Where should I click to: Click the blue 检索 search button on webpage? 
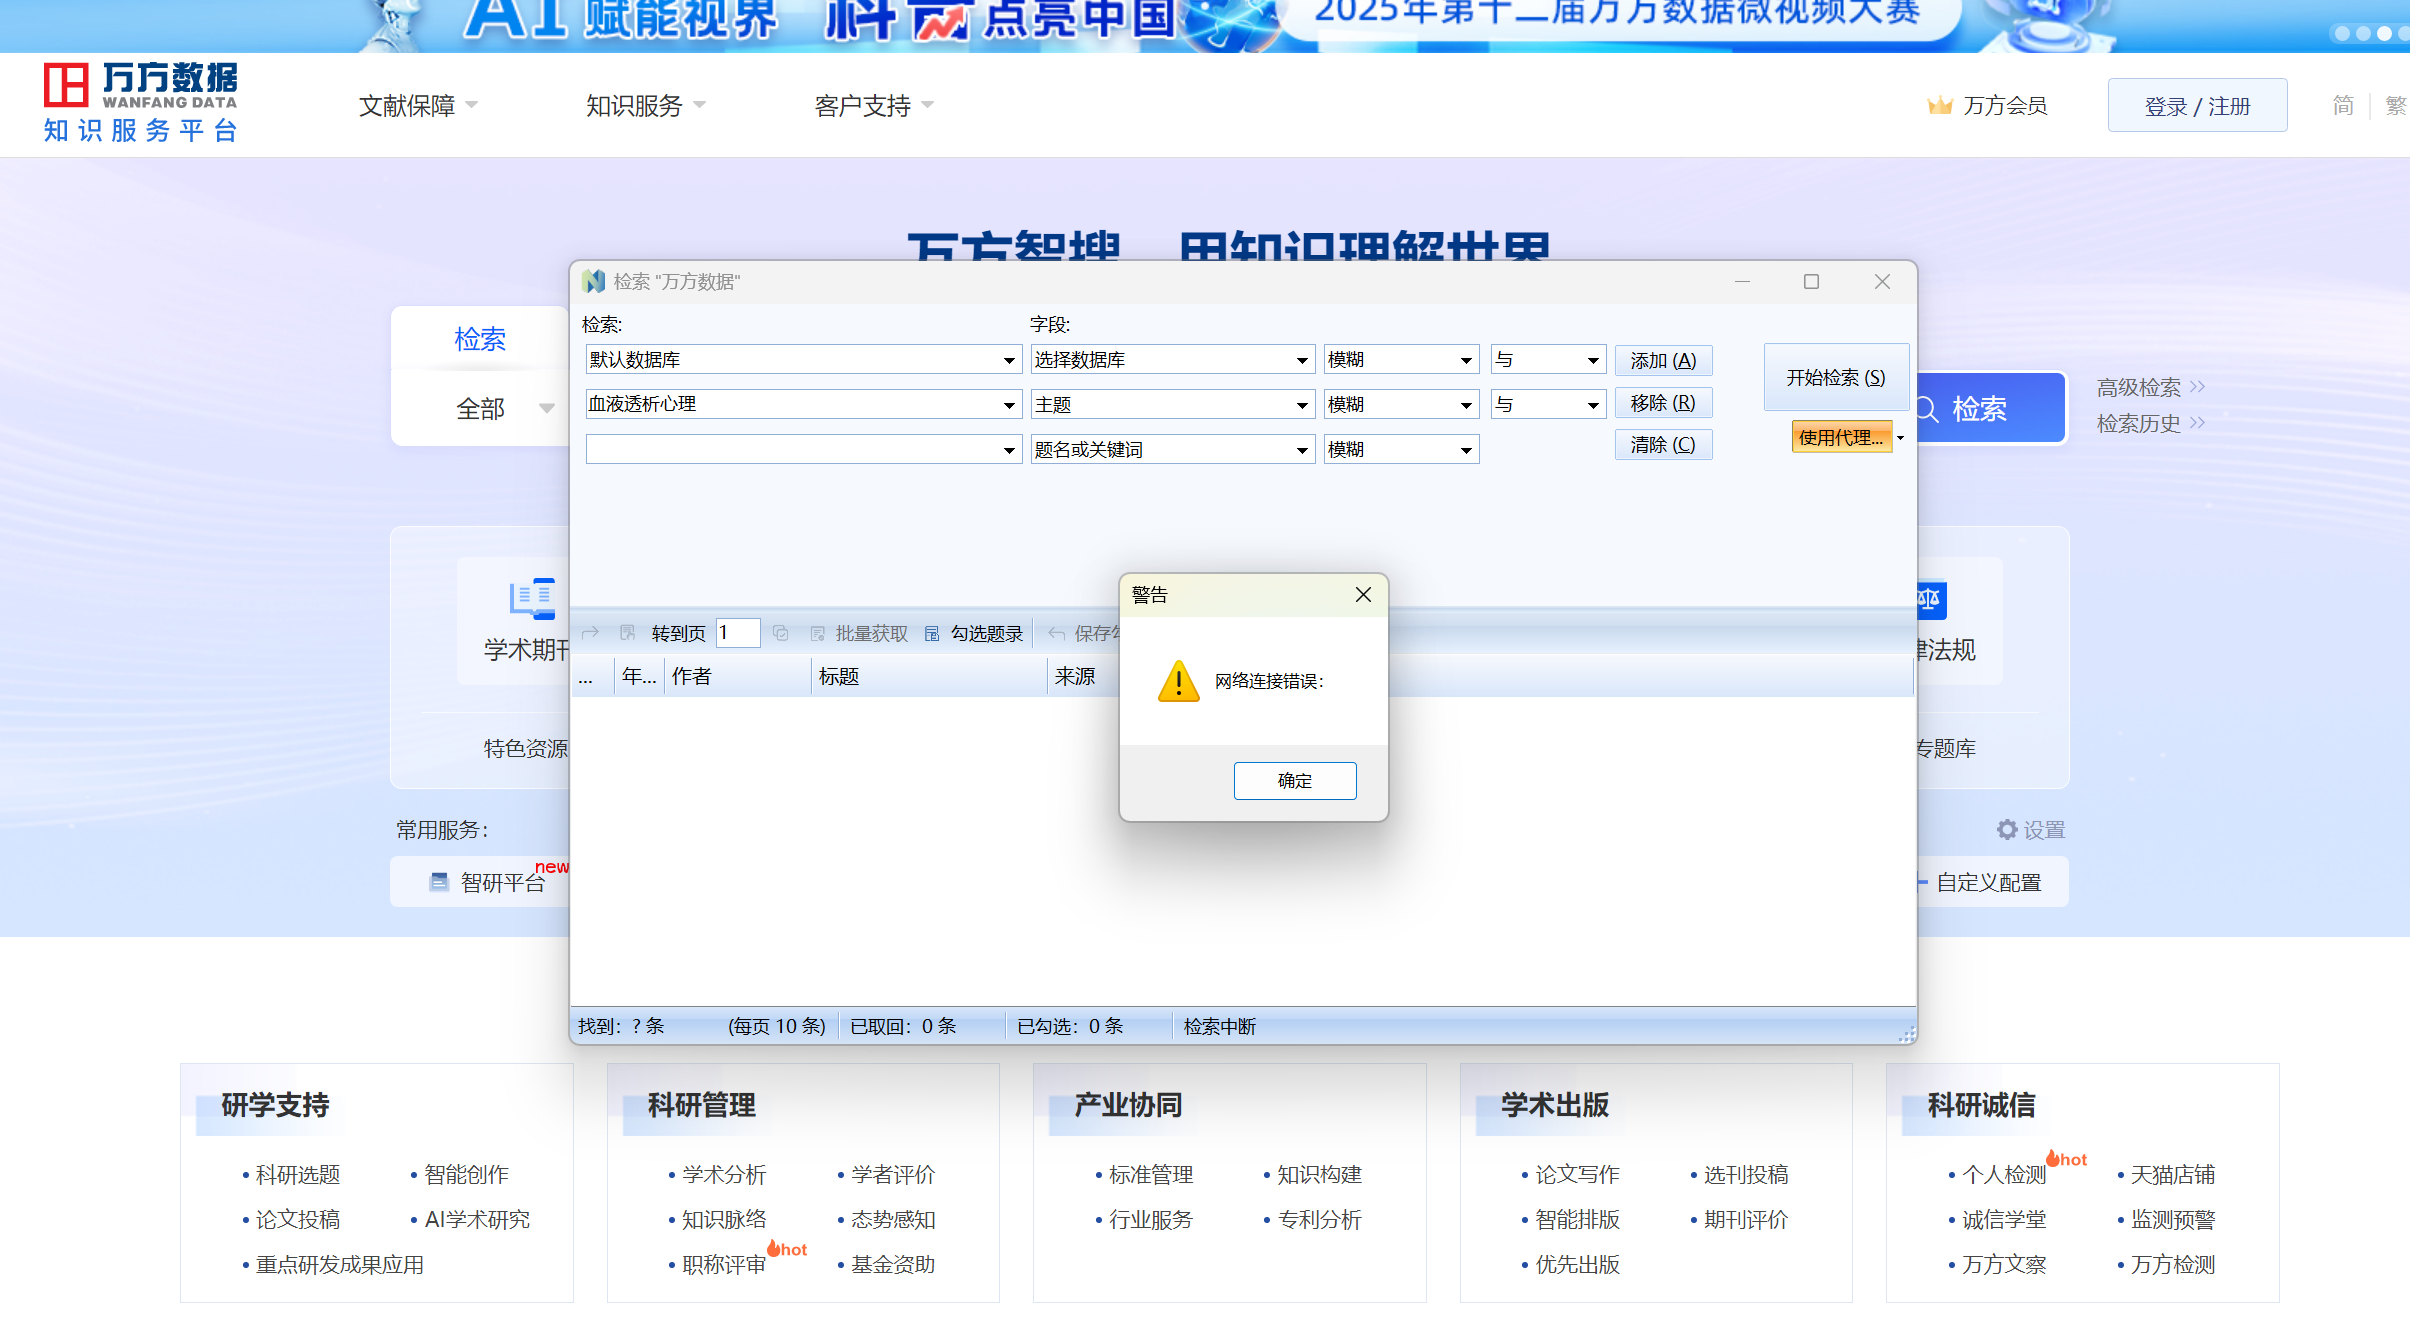[x=1992, y=408]
